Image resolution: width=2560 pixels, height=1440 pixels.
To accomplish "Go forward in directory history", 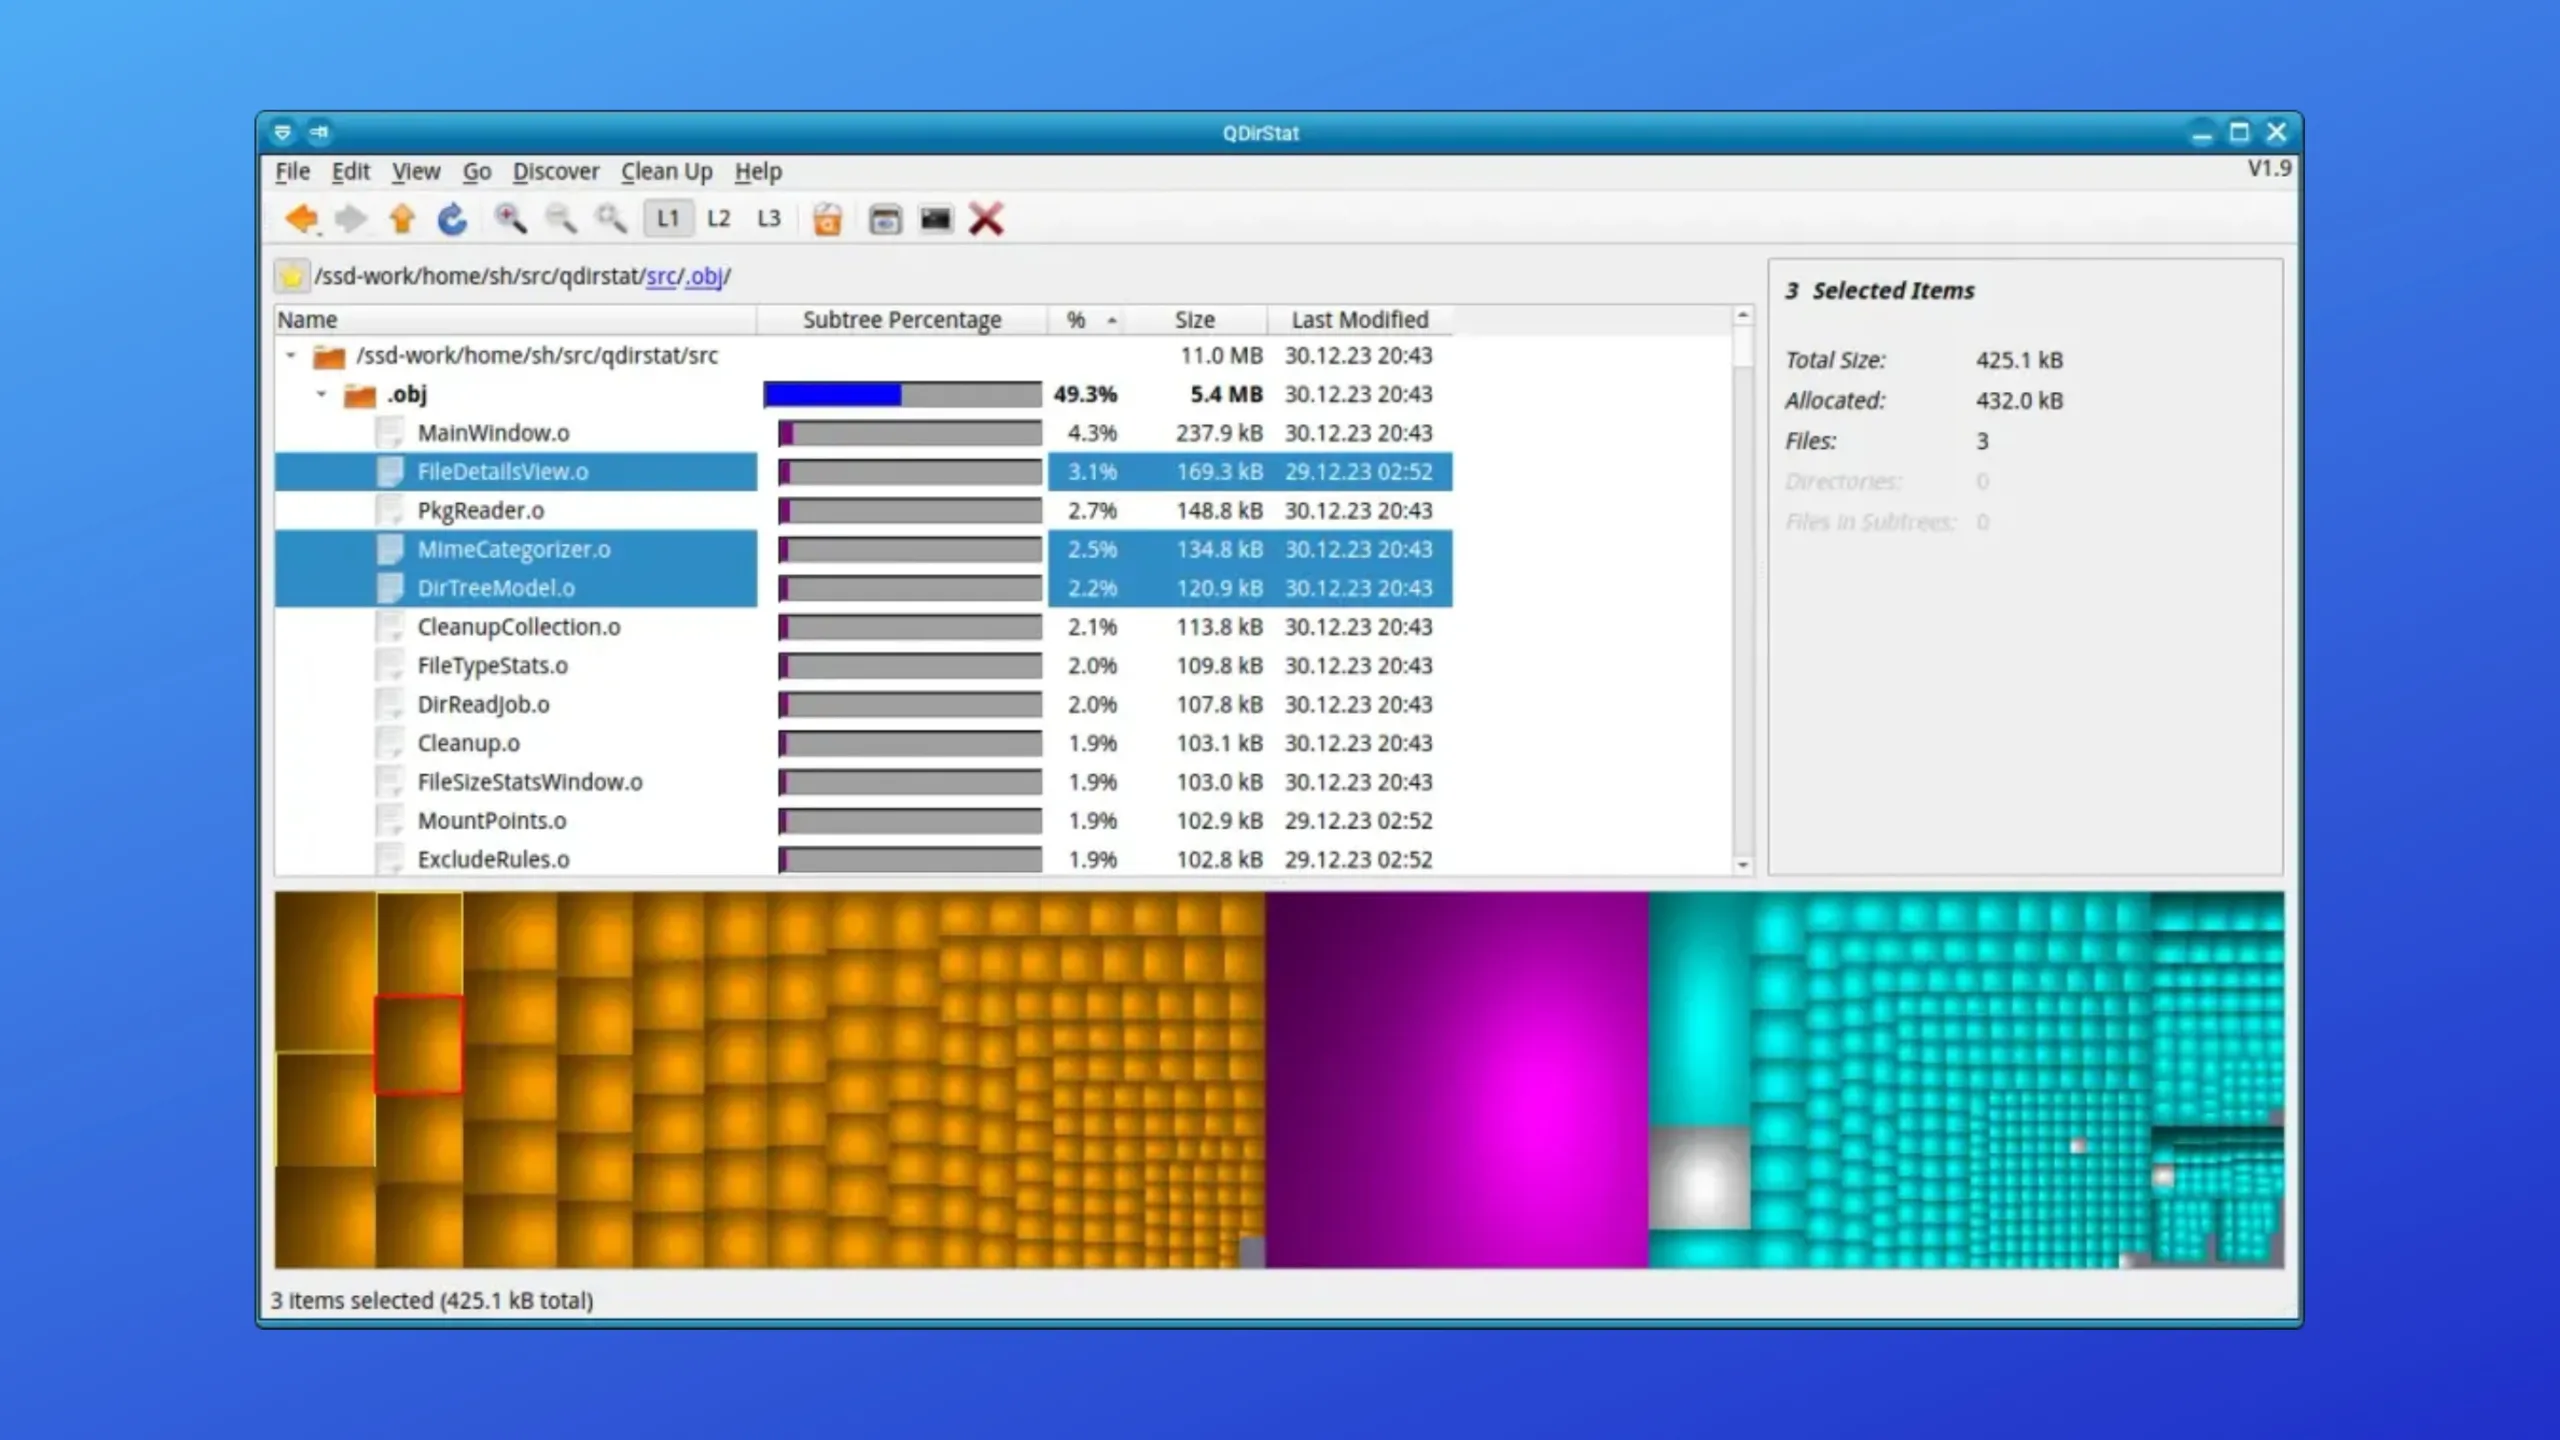I will 350,218.
